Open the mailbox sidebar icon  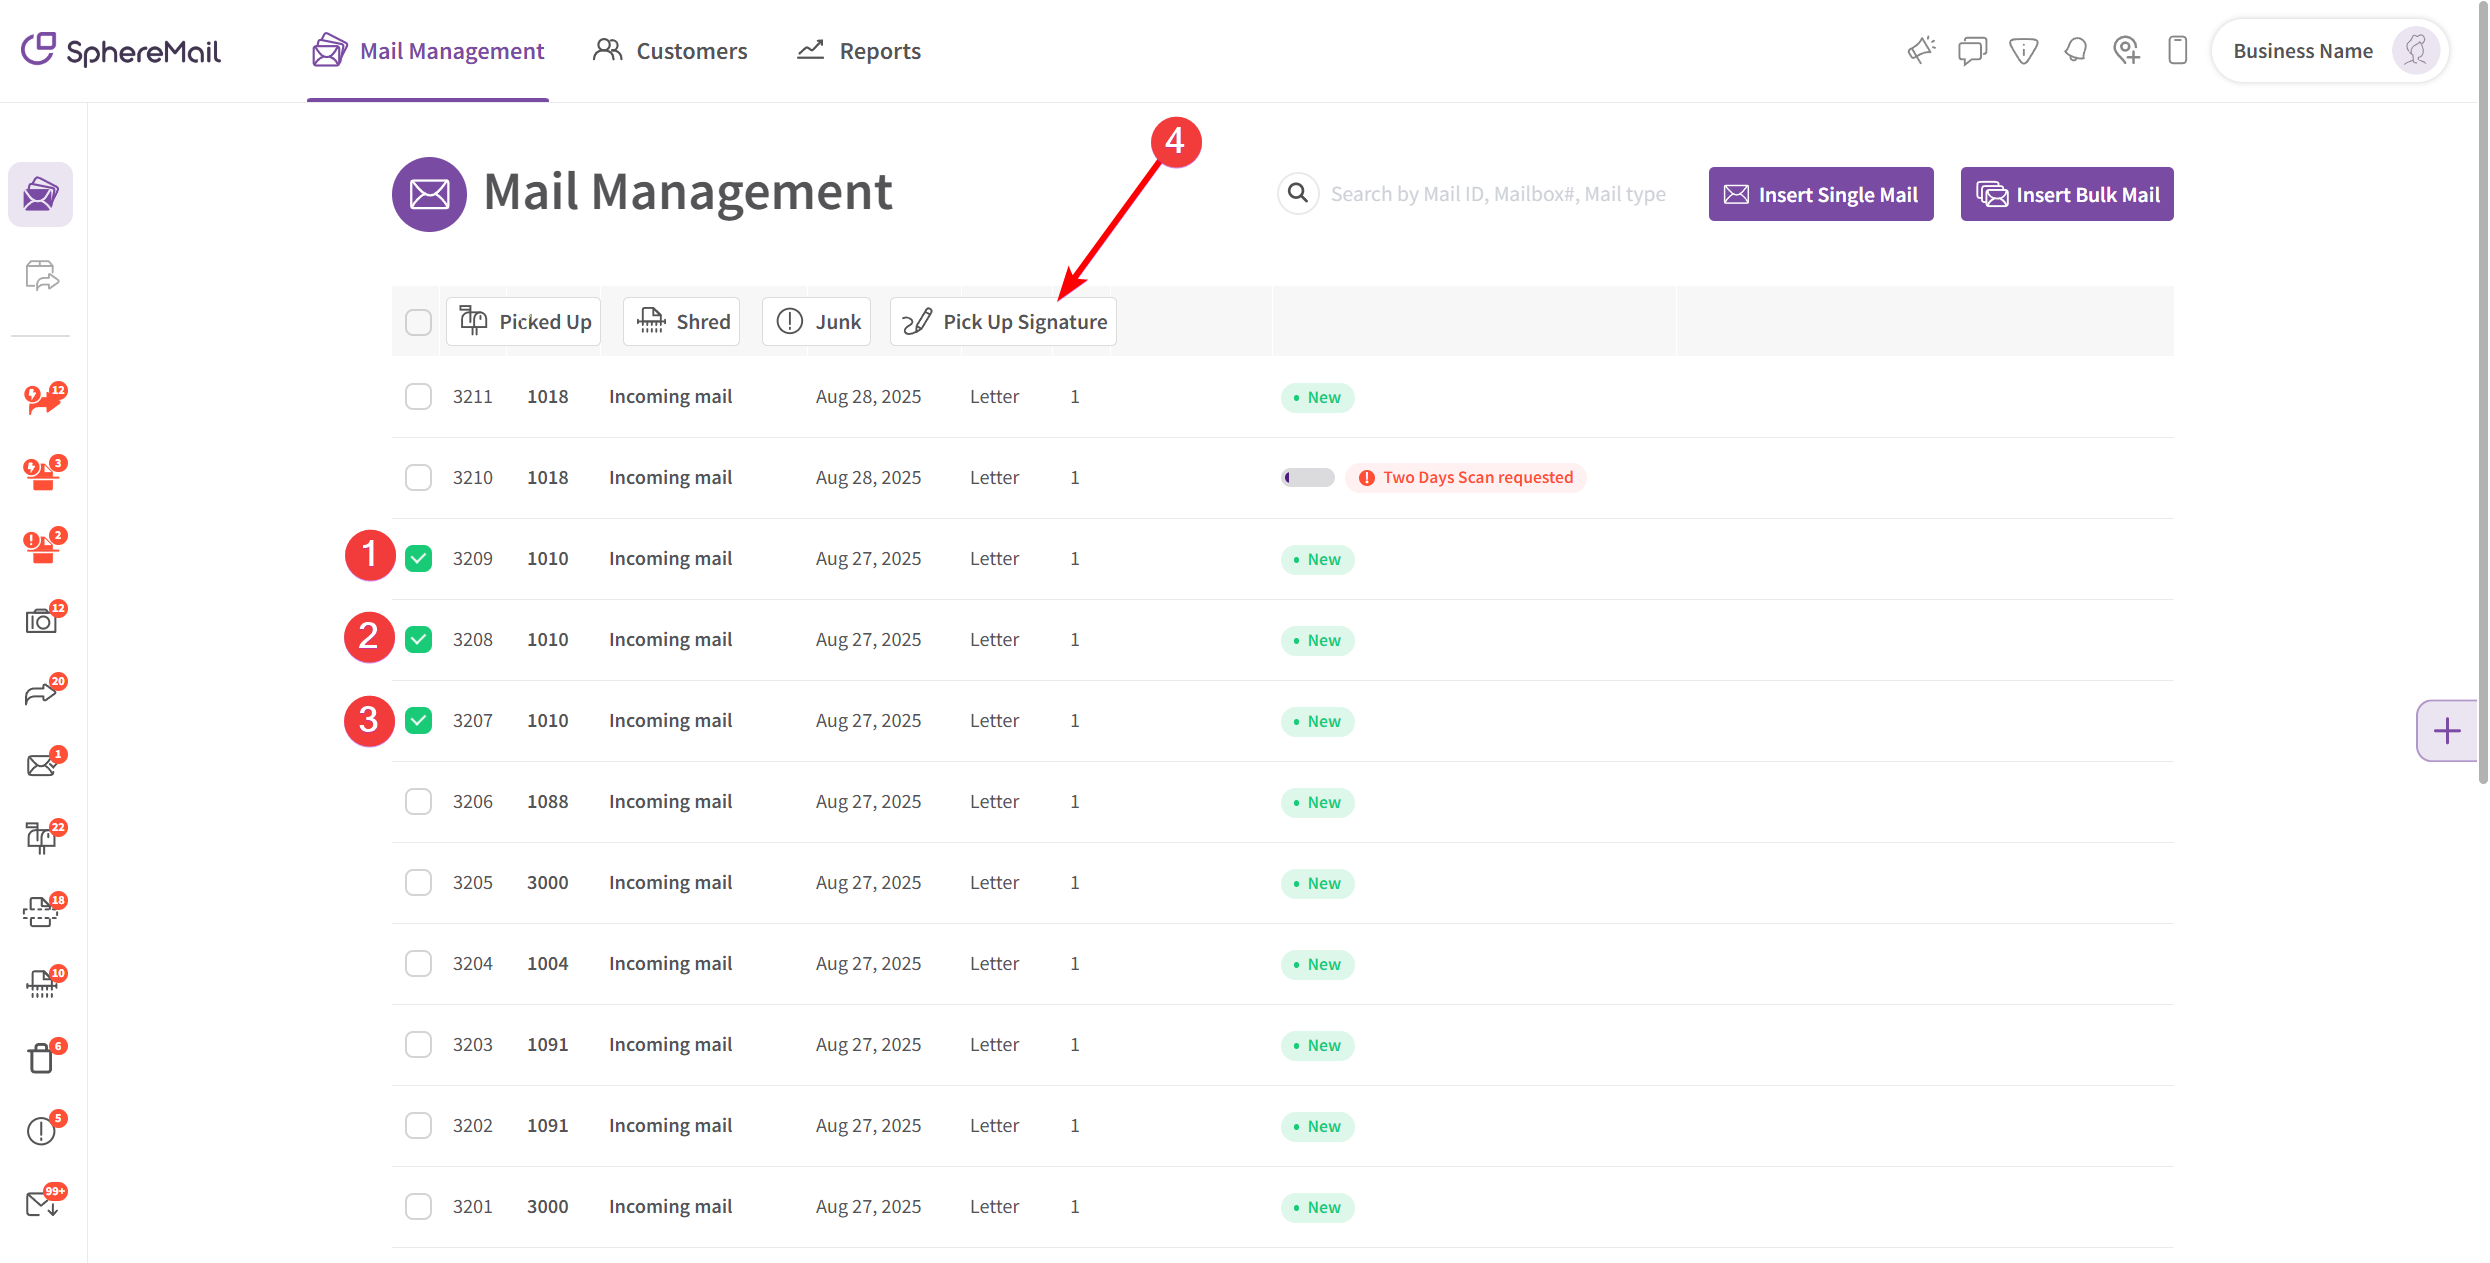coord(42,838)
